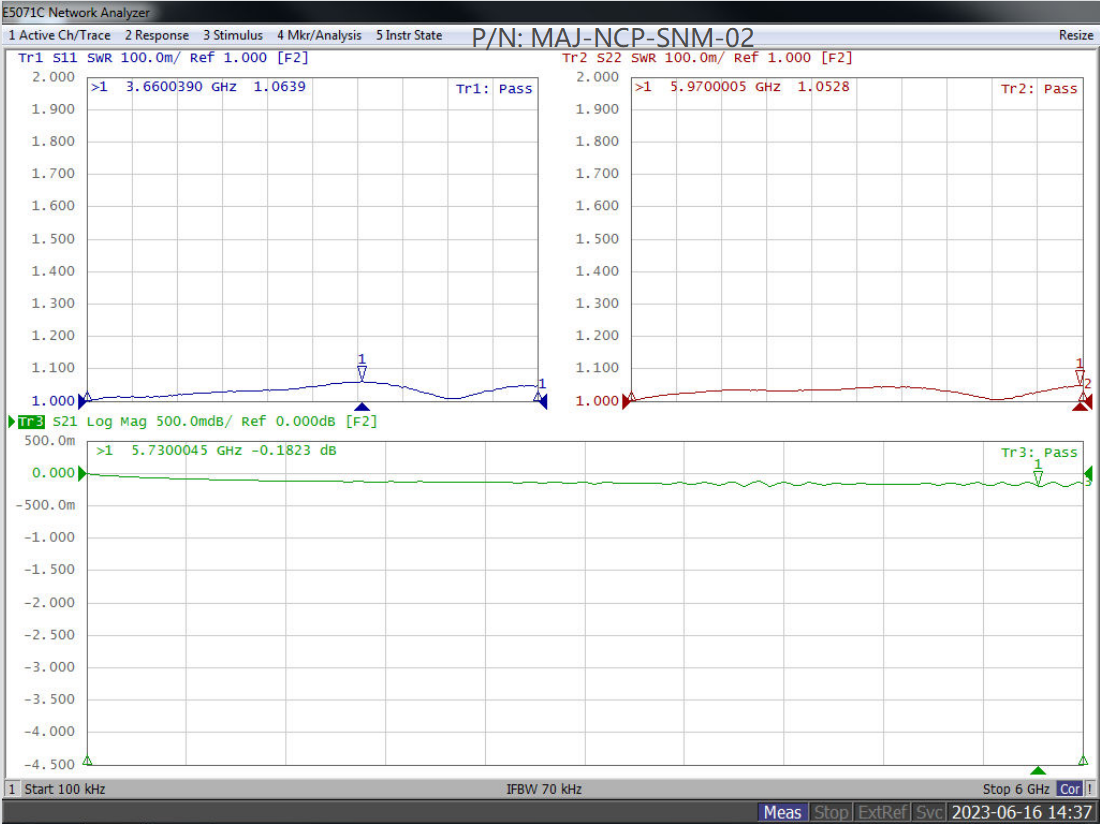
Task: Open the Stimulus menu
Action: point(233,35)
